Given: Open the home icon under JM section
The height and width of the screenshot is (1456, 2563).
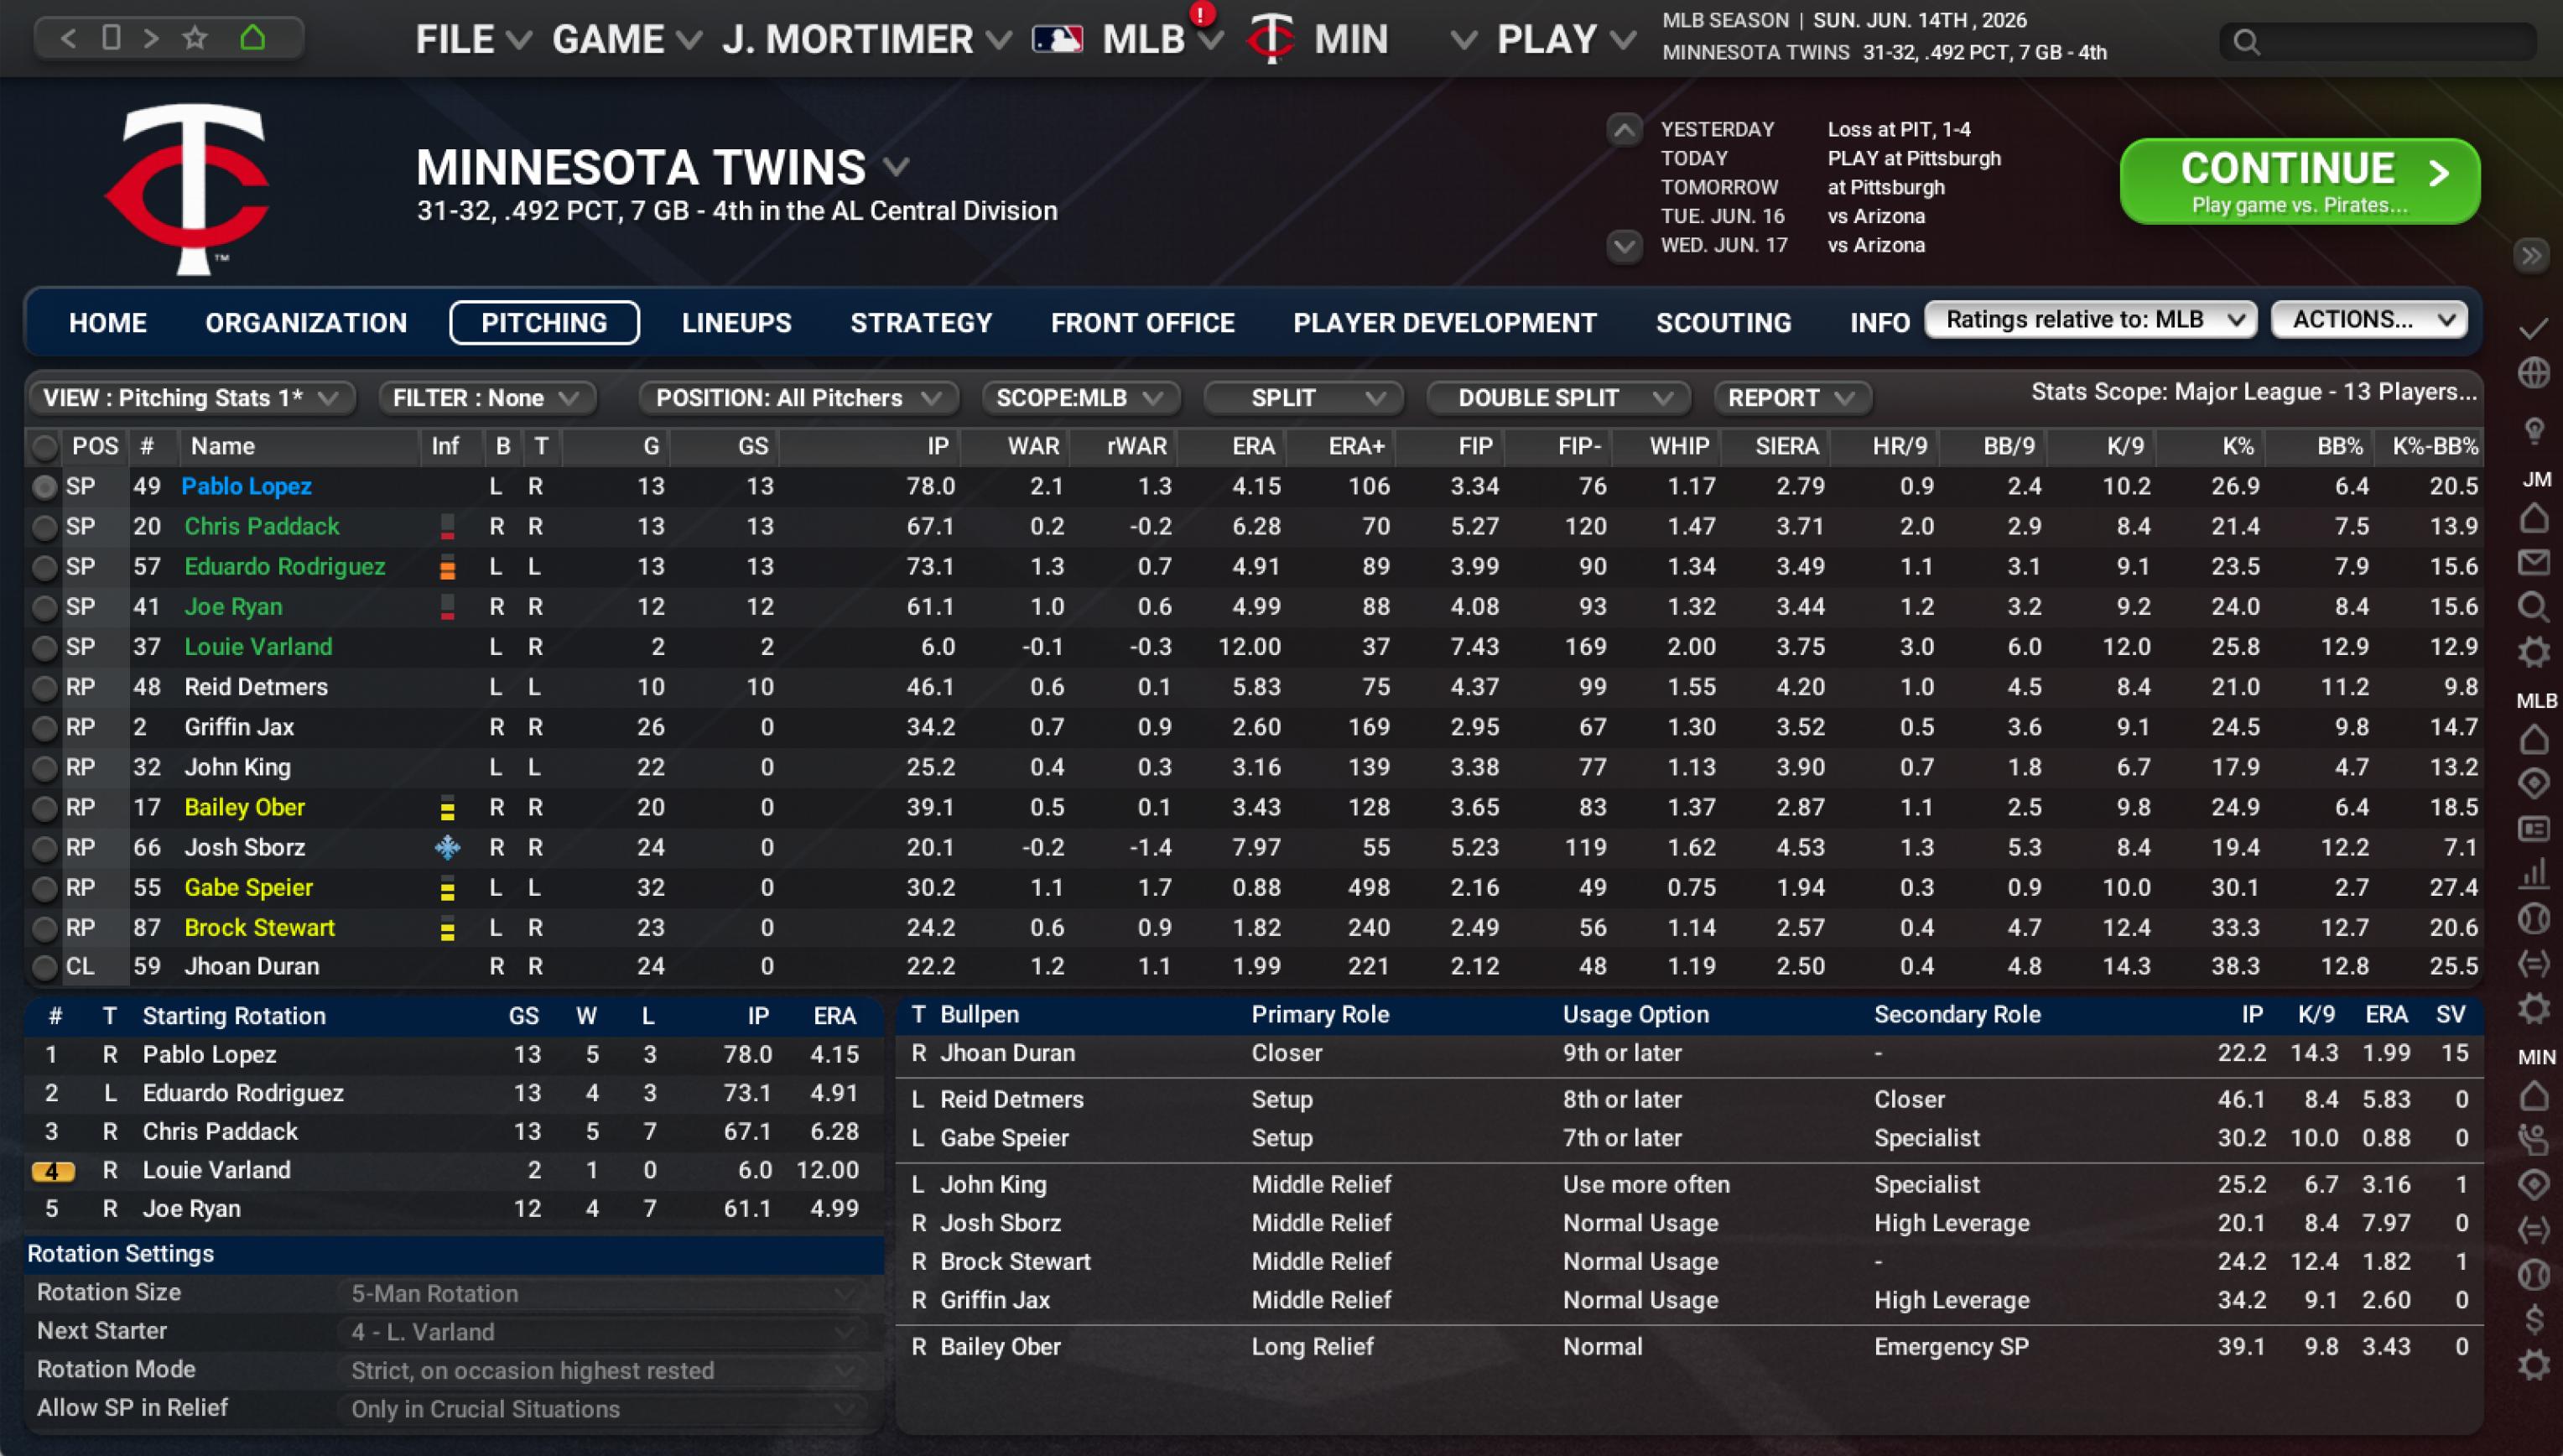Looking at the screenshot, I should [x=2534, y=518].
